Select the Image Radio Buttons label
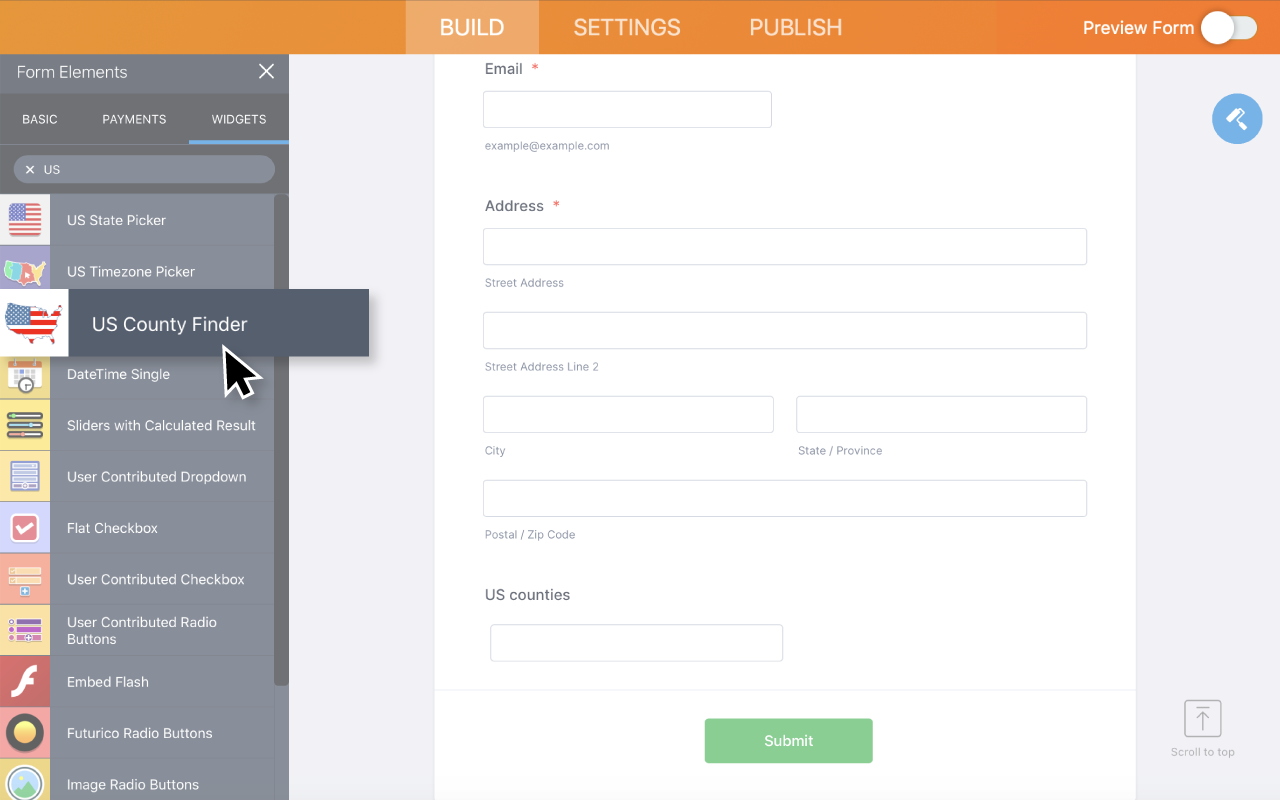 point(132,784)
